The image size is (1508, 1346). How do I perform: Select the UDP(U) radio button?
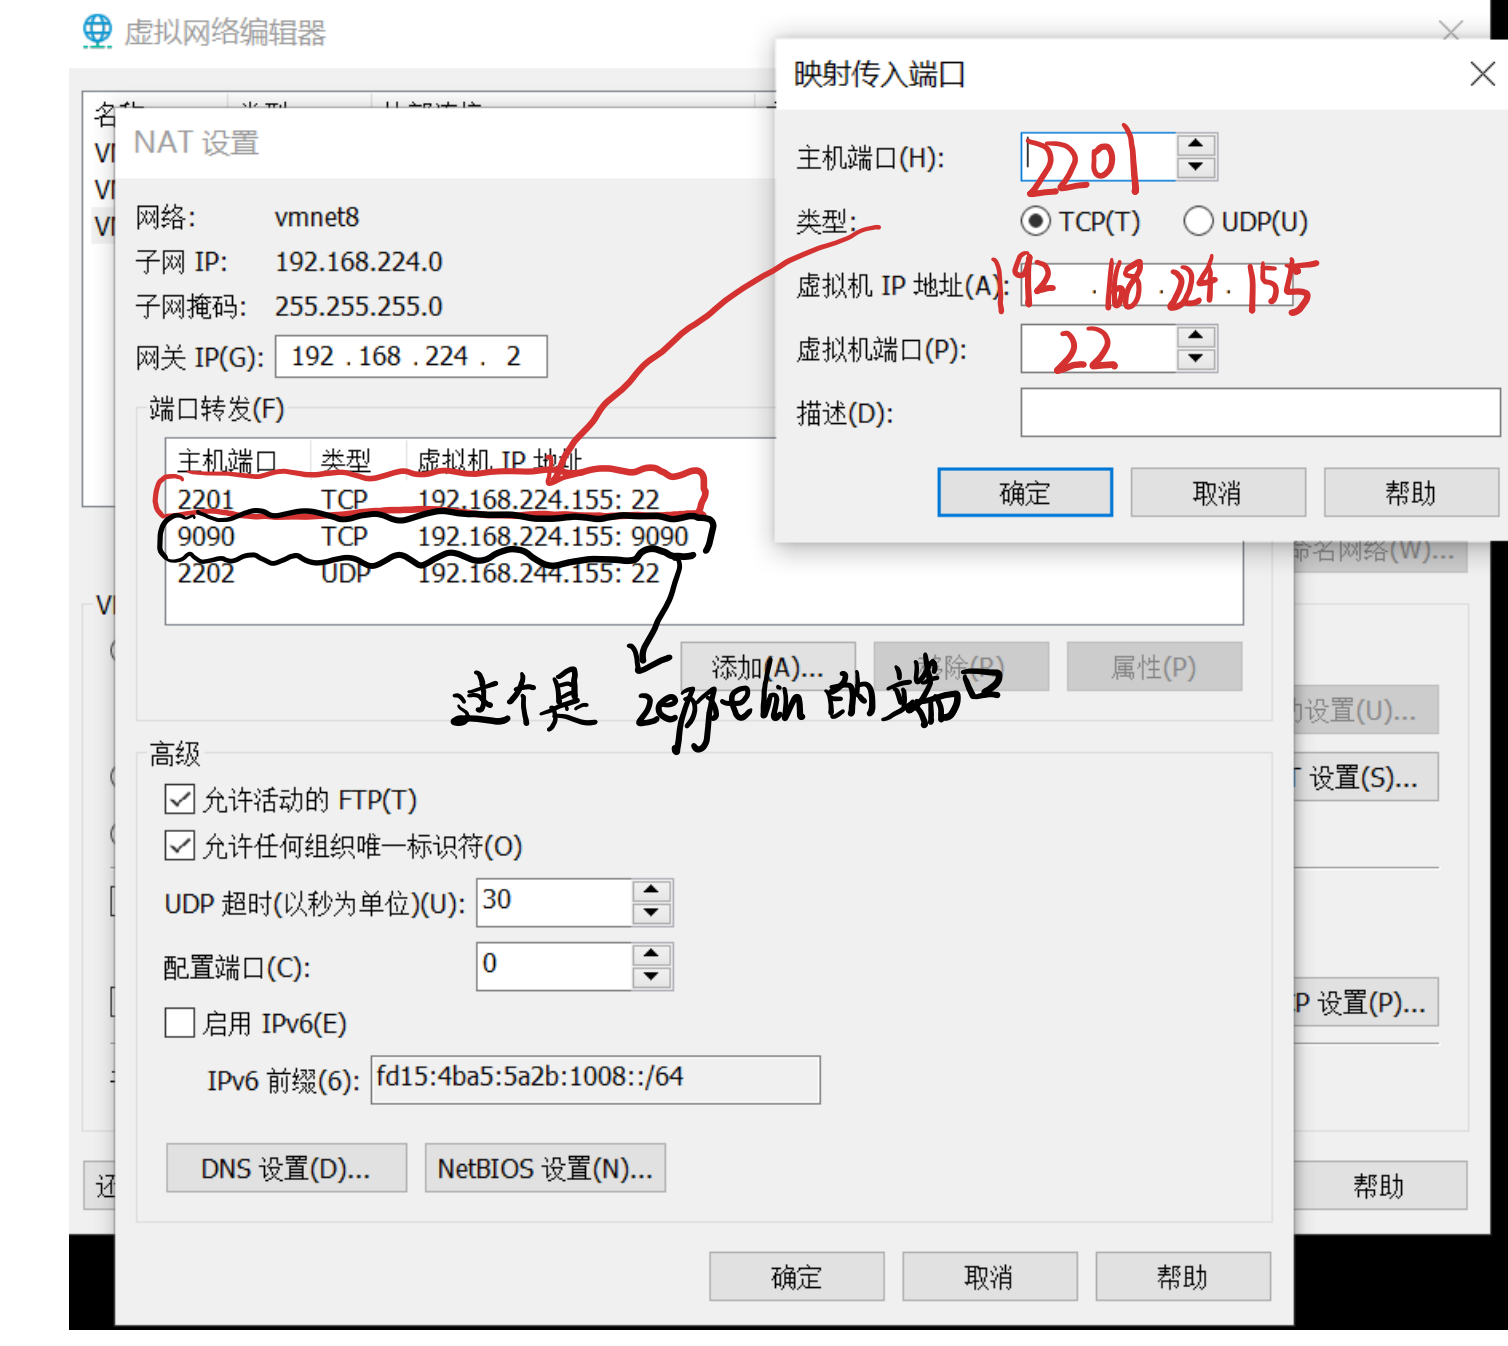click(x=1198, y=221)
